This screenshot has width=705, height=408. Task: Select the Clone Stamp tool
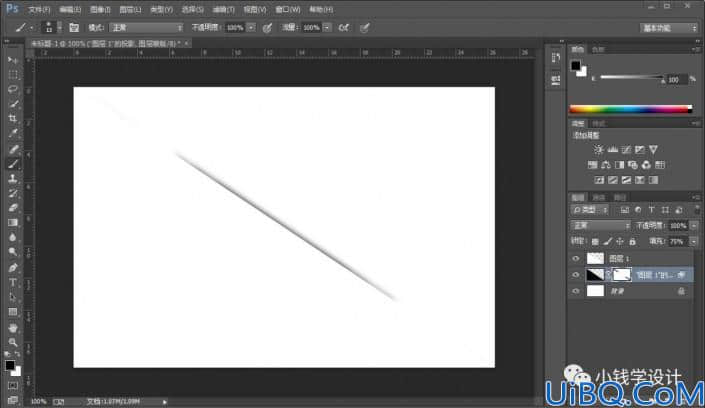coord(13,179)
